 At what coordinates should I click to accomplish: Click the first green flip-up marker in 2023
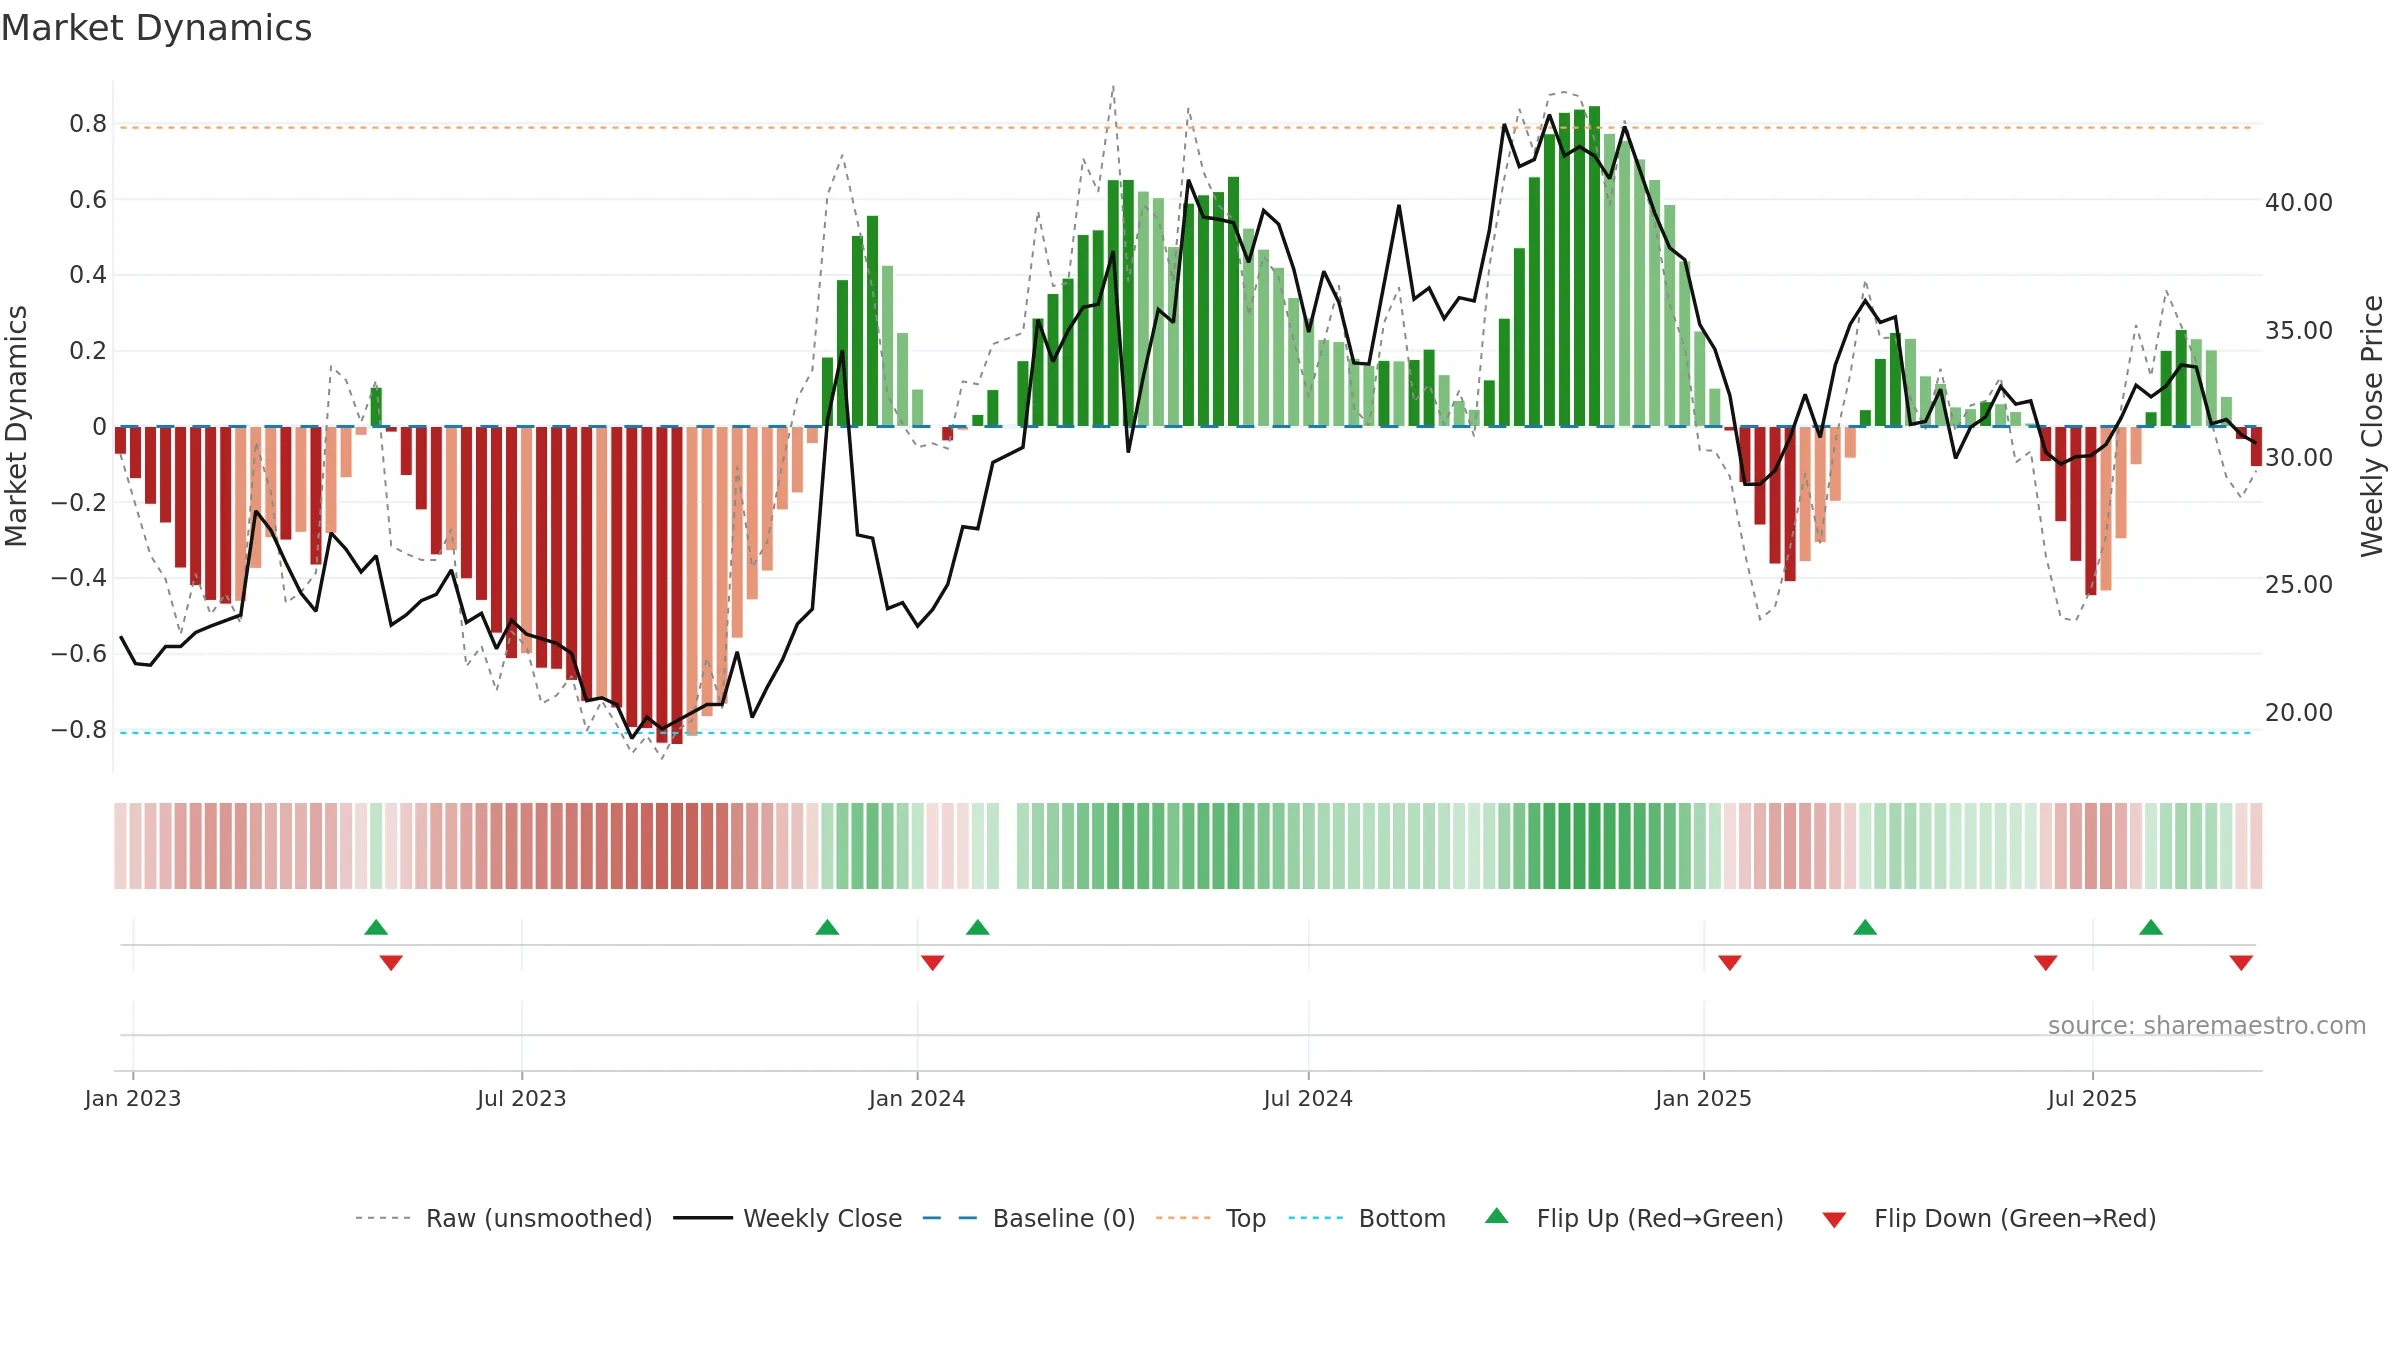point(376,927)
